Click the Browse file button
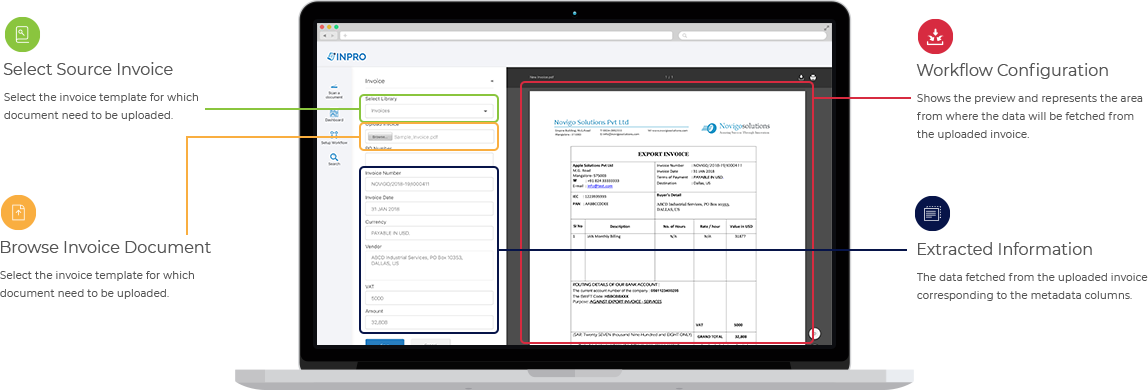 tap(379, 137)
